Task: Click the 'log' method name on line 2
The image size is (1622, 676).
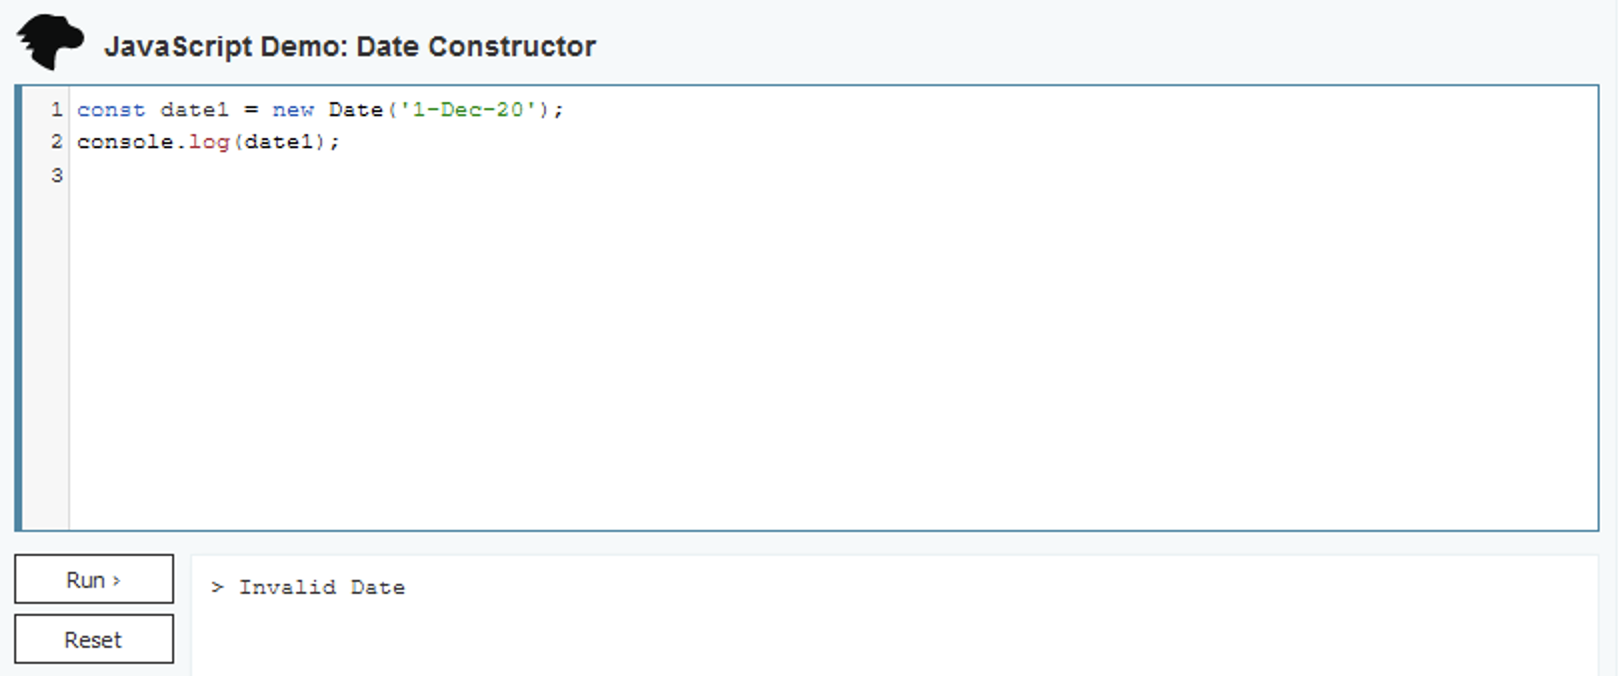Action: [213, 142]
